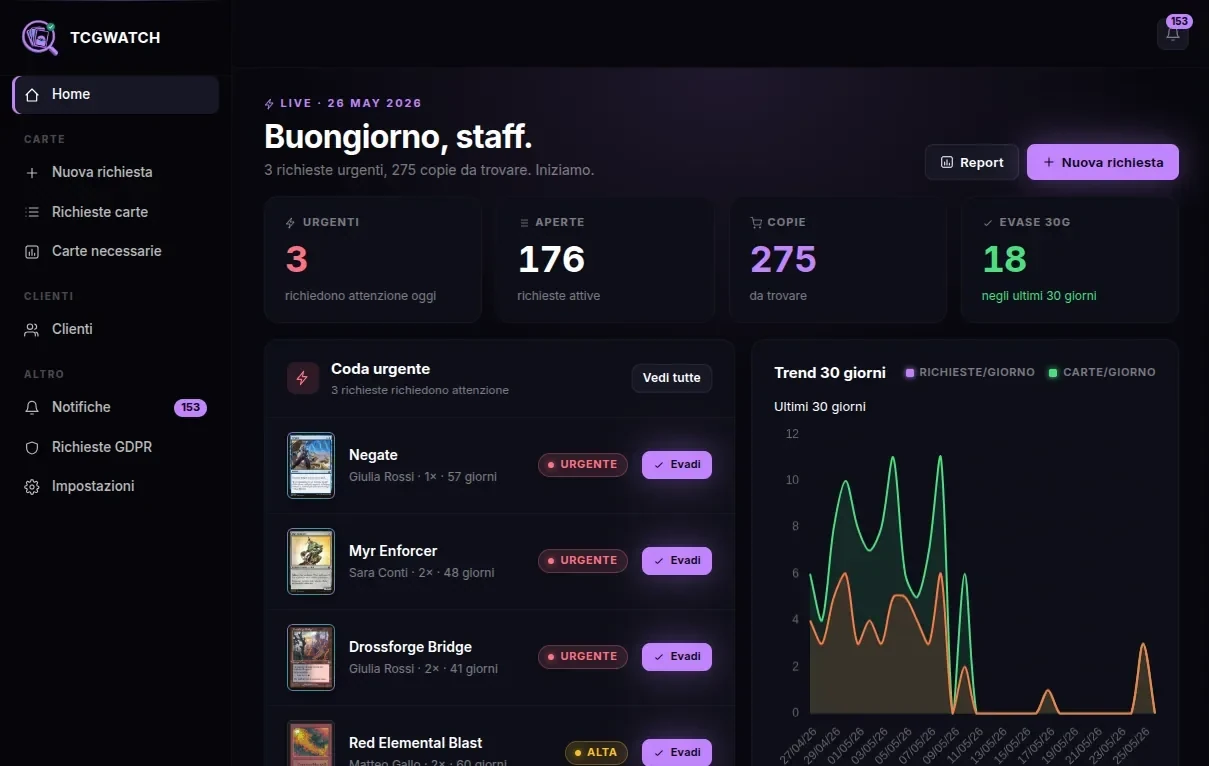Click the gear icon beside Impostazioni

point(32,487)
